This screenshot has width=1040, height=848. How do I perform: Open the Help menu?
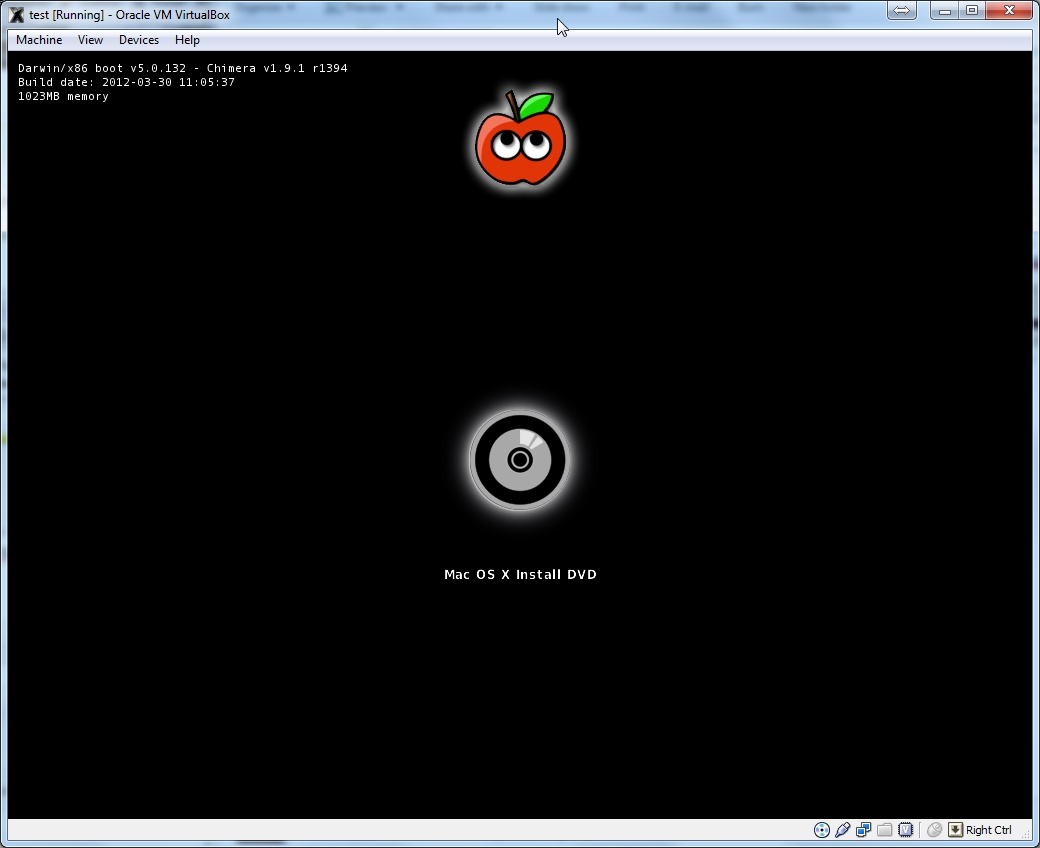tap(187, 40)
